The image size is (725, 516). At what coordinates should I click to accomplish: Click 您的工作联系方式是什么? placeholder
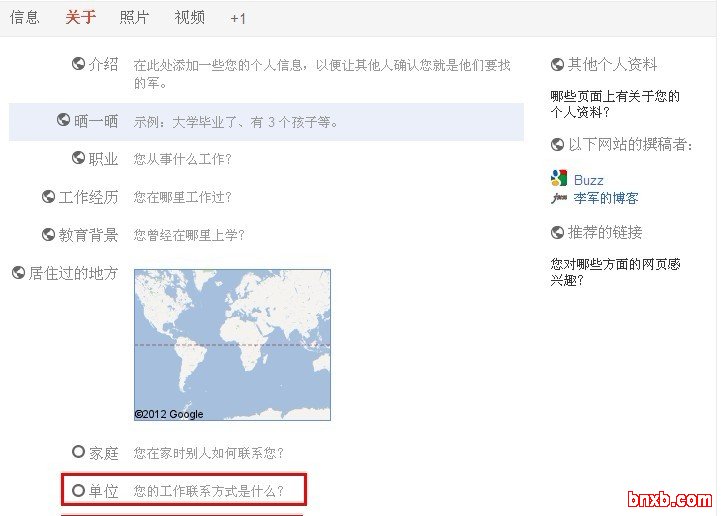(x=209, y=491)
